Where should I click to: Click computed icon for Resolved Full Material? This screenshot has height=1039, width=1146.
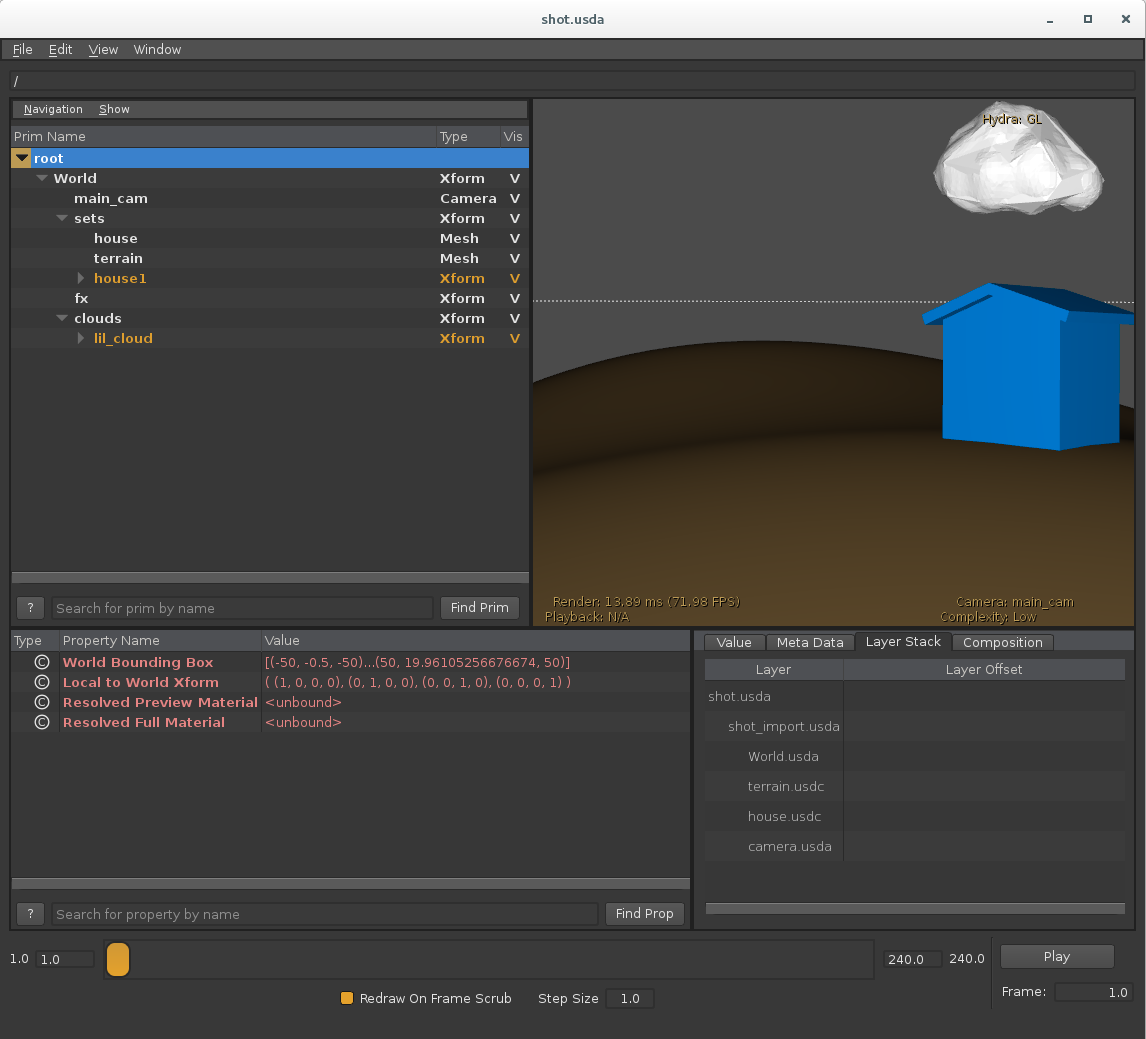coord(42,722)
